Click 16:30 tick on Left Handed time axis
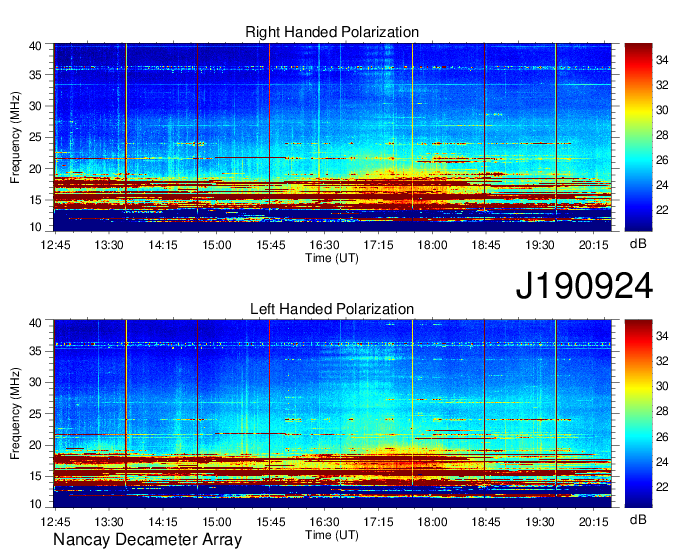The image size is (680, 552). (x=324, y=522)
